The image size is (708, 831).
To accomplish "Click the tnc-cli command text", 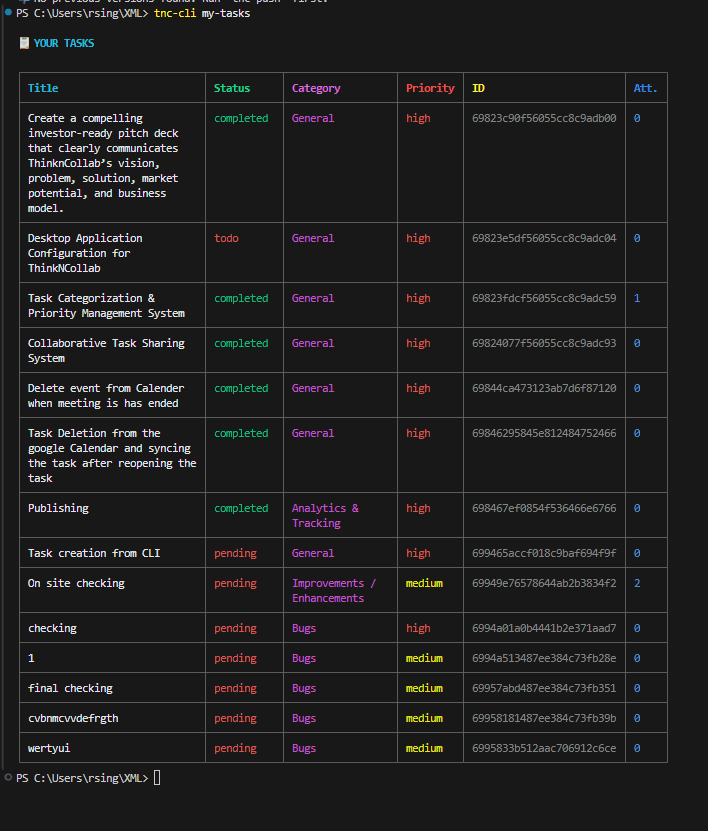I will coord(175,13).
